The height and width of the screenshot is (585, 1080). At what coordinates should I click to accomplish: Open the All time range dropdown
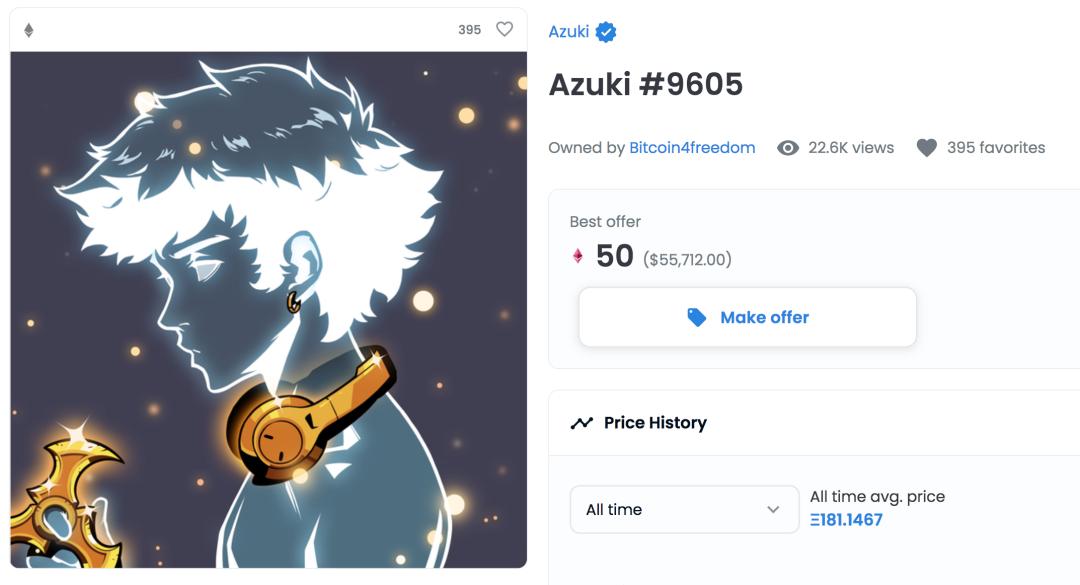tap(685, 509)
